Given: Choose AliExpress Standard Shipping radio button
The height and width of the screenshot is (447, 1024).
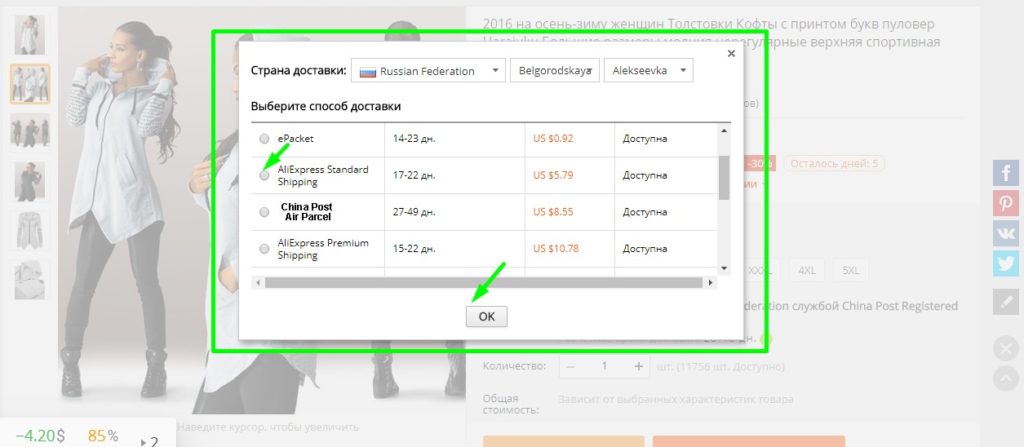Looking at the screenshot, I should [264, 175].
